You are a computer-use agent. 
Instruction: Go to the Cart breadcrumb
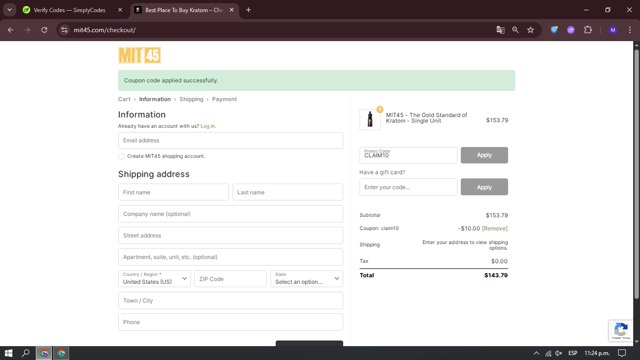coord(124,99)
